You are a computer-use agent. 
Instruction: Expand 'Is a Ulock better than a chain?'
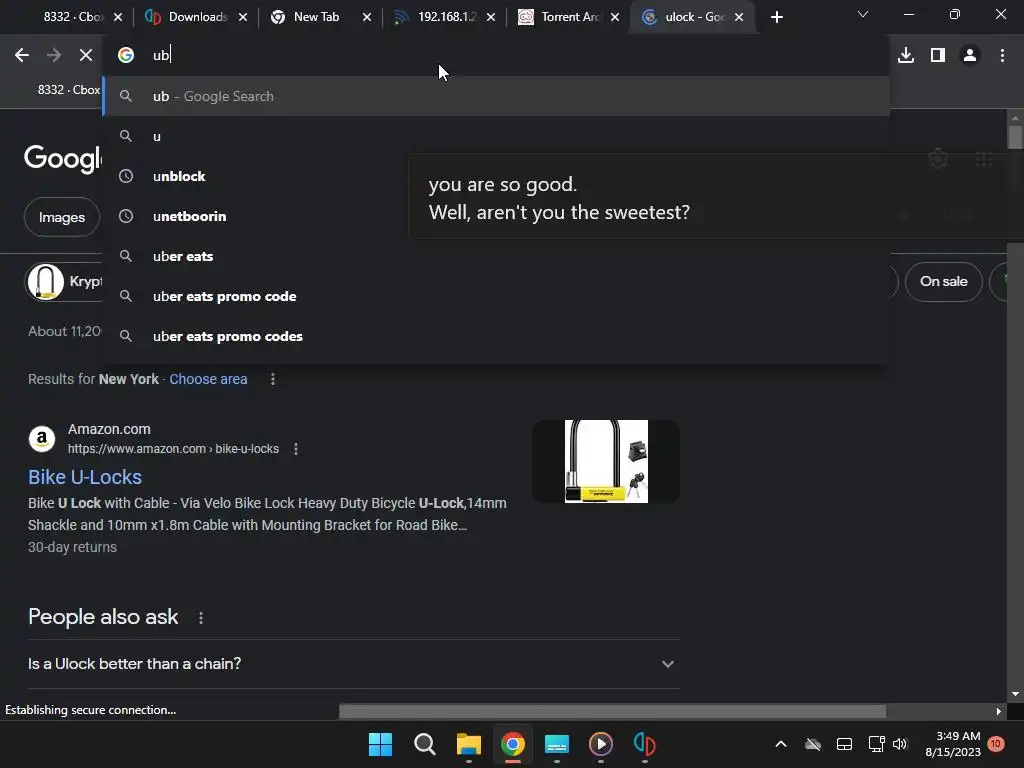coord(353,664)
